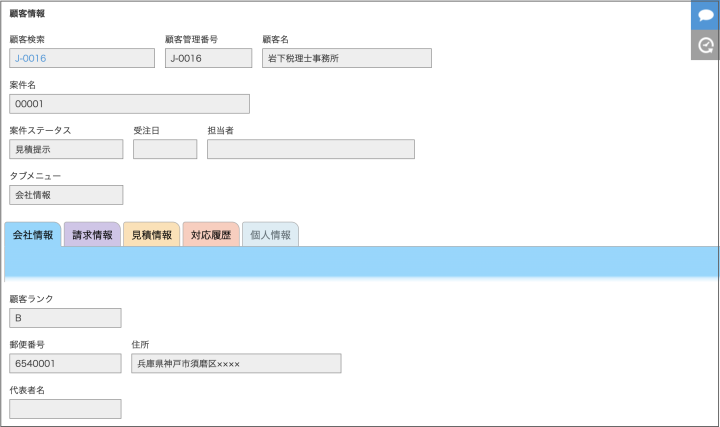
Task: Select the empty 担当者 field
Action: pyautogui.click(x=310, y=149)
